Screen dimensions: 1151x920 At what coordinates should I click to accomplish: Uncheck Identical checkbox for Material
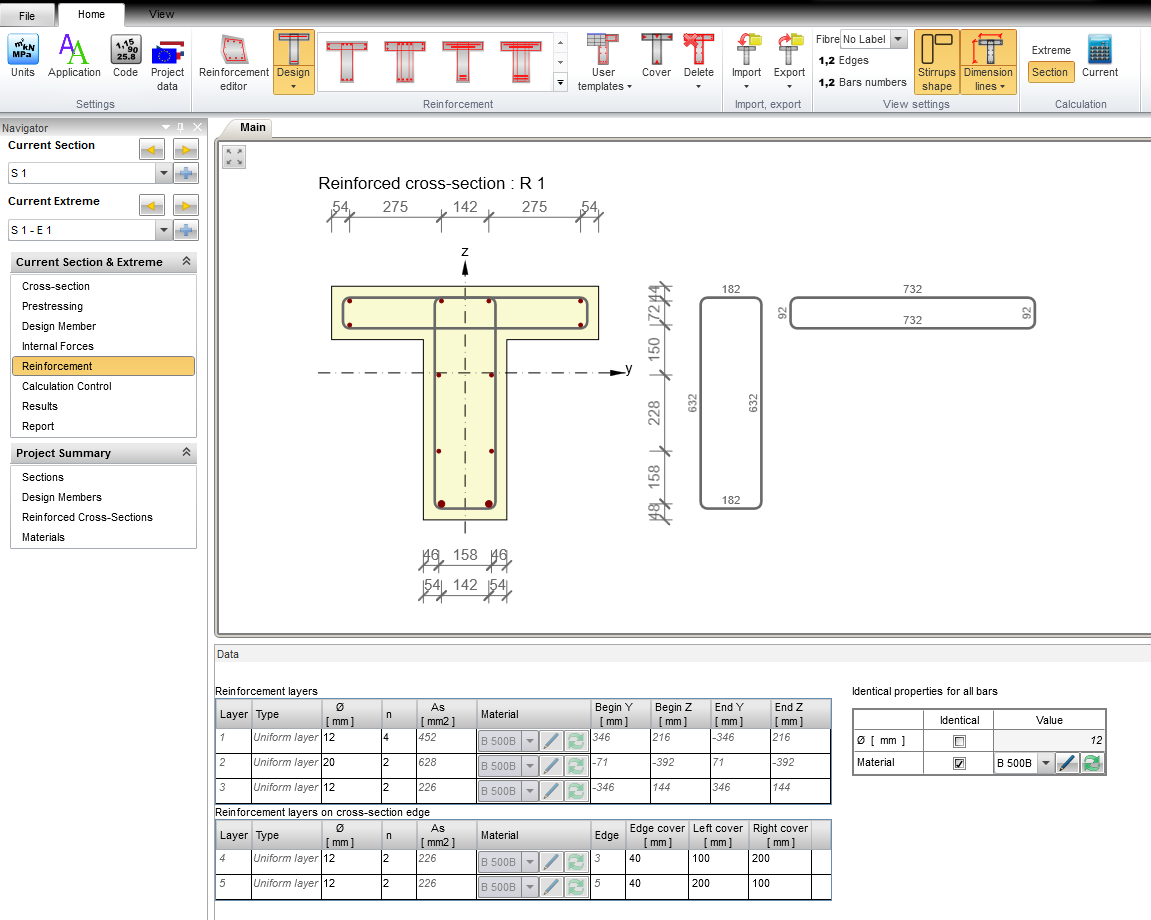pos(960,763)
